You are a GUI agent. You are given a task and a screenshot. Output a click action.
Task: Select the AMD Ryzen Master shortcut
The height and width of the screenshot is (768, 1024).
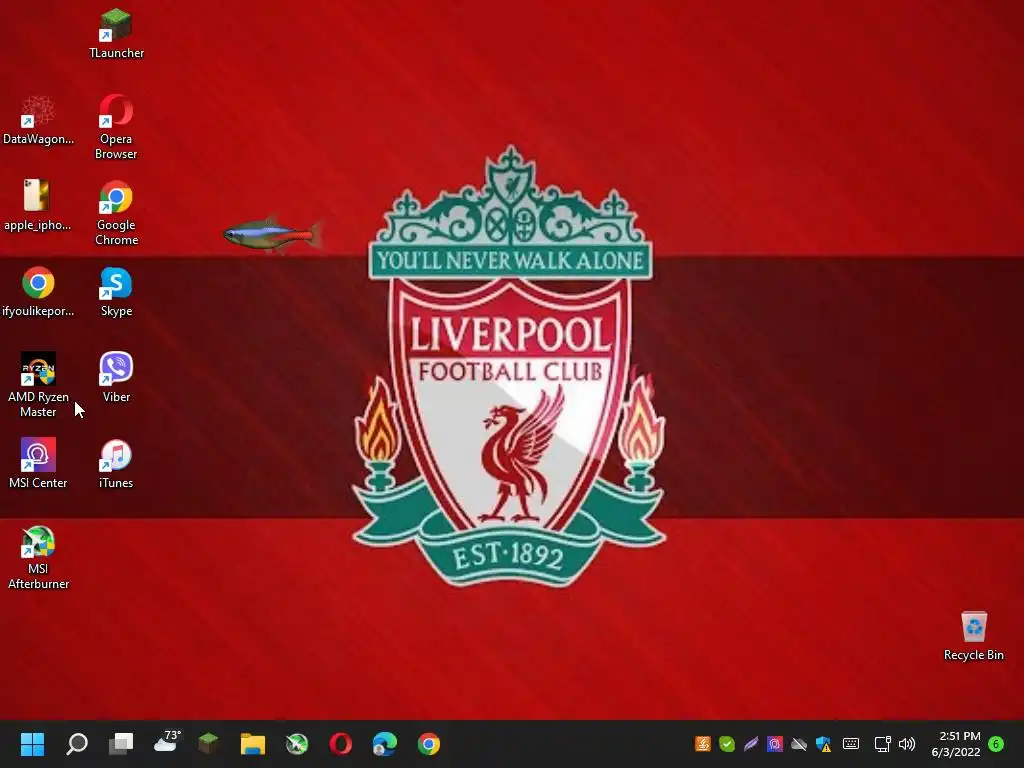[x=38, y=385]
